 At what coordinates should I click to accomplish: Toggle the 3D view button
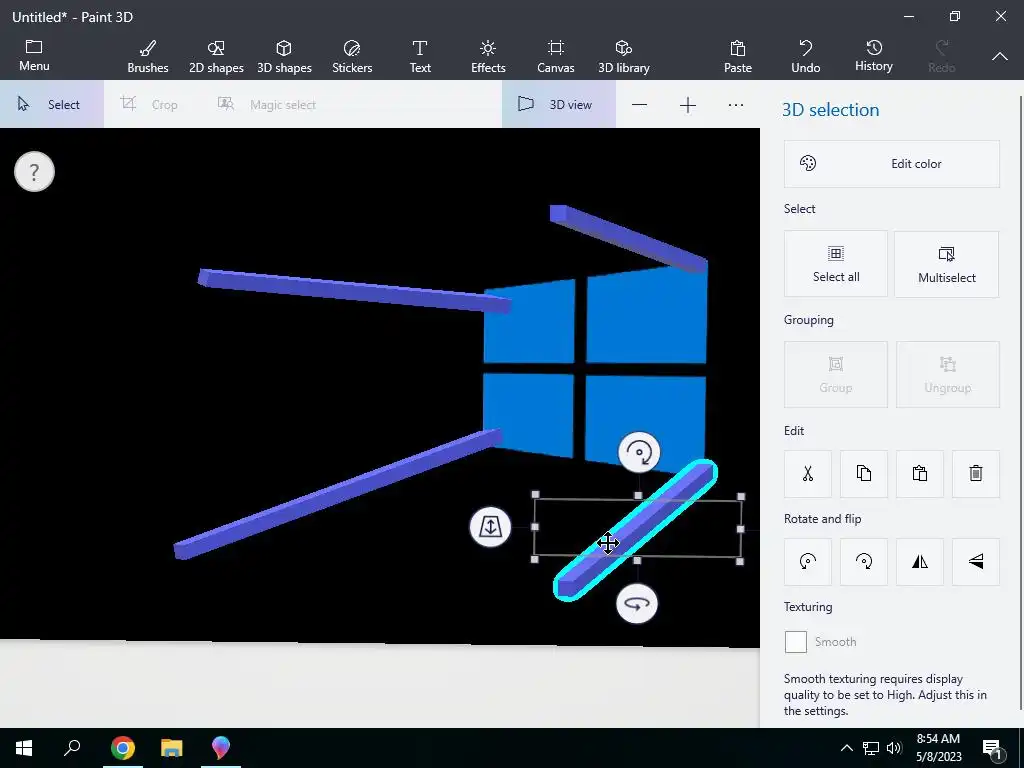point(558,104)
